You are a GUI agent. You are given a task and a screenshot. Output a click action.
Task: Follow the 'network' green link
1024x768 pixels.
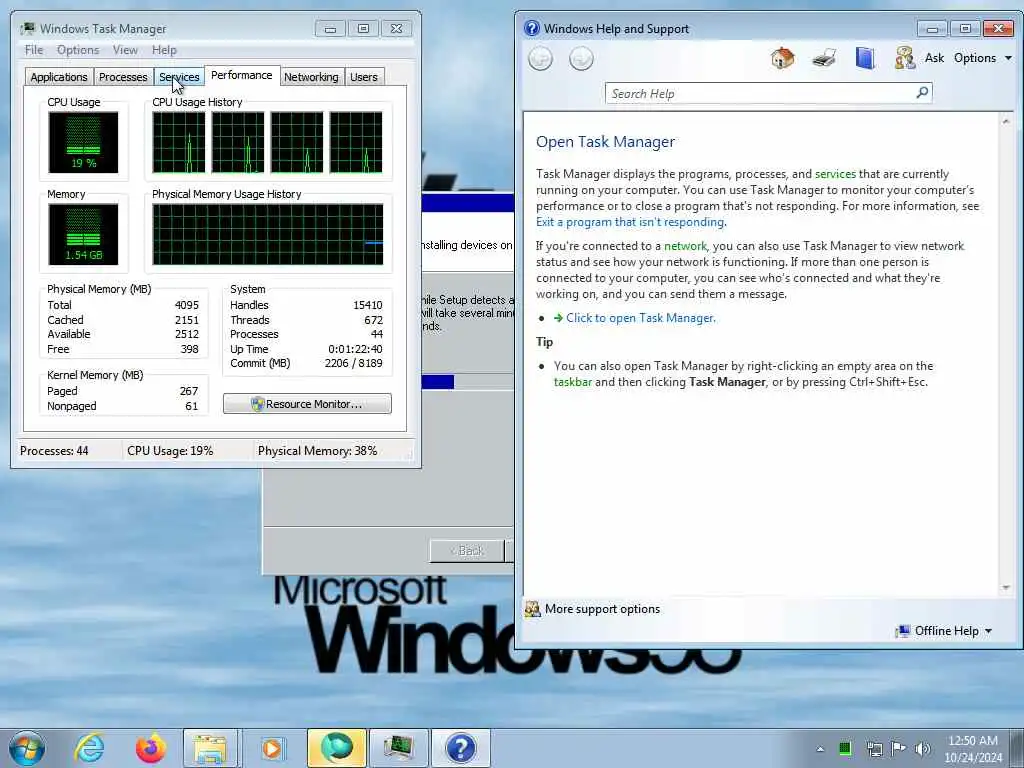coord(685,246)
